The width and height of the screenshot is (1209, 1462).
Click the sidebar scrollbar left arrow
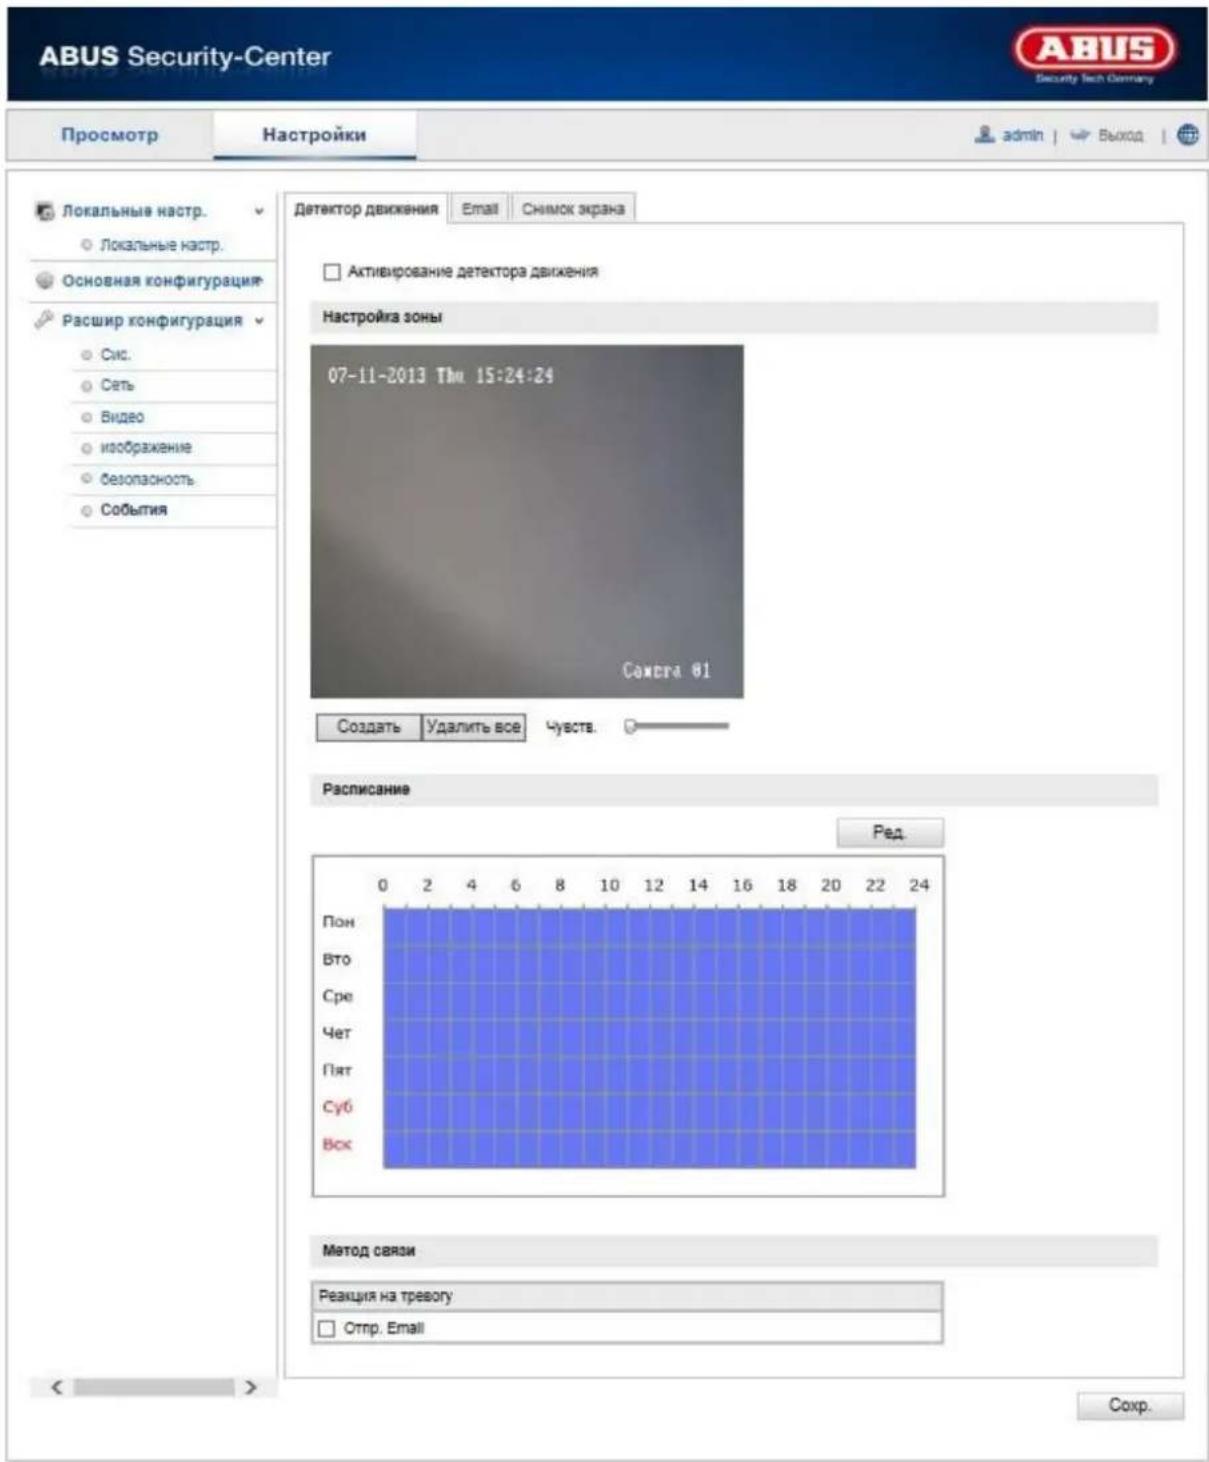point(57,1387)
